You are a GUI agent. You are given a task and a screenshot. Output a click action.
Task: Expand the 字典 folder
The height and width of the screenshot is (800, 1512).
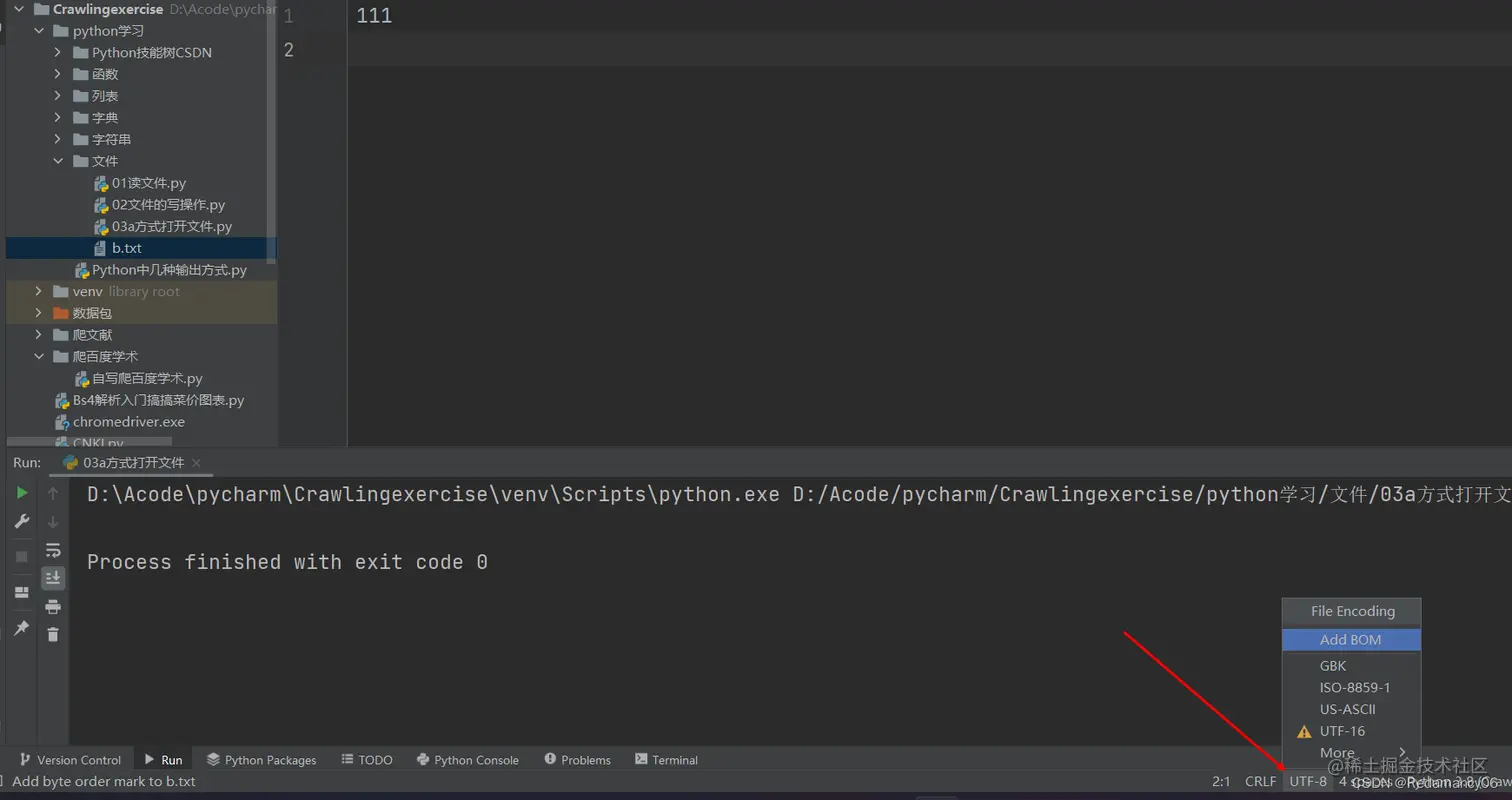(x=58, y=118)
